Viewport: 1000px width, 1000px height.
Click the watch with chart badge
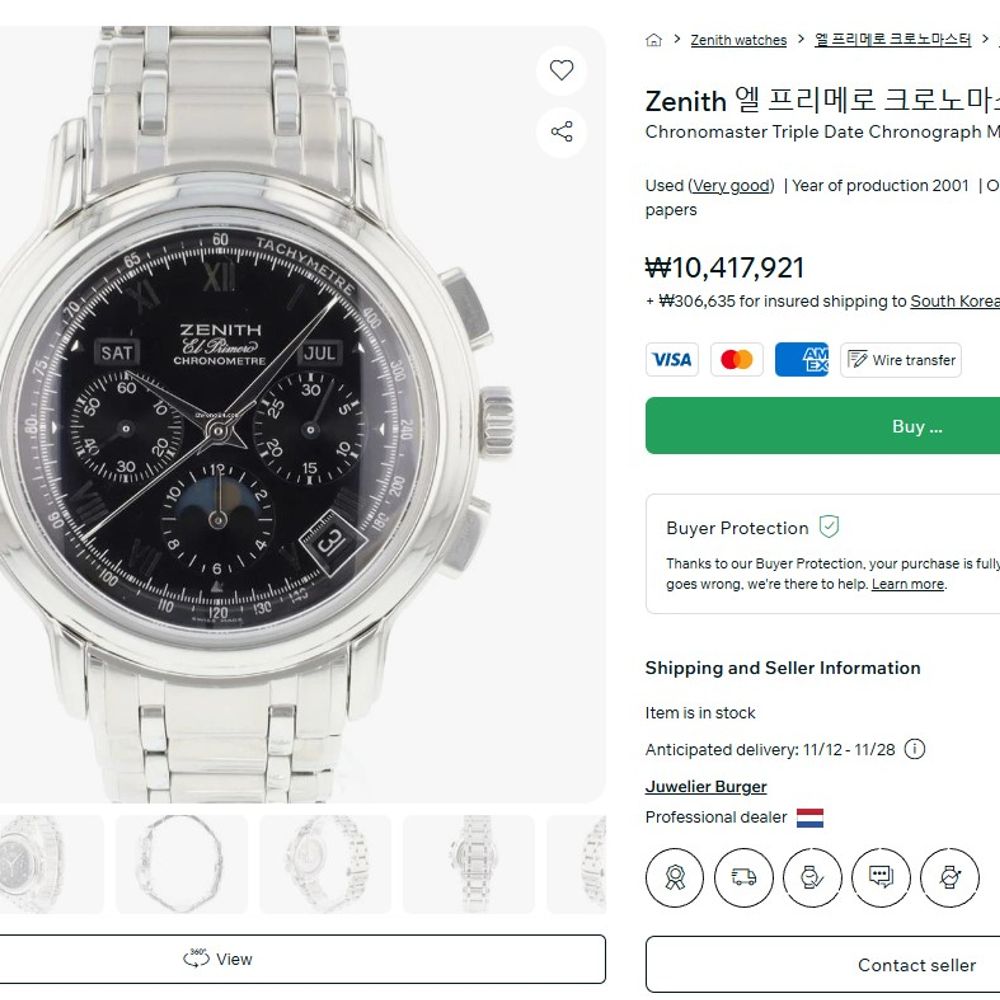949,877
